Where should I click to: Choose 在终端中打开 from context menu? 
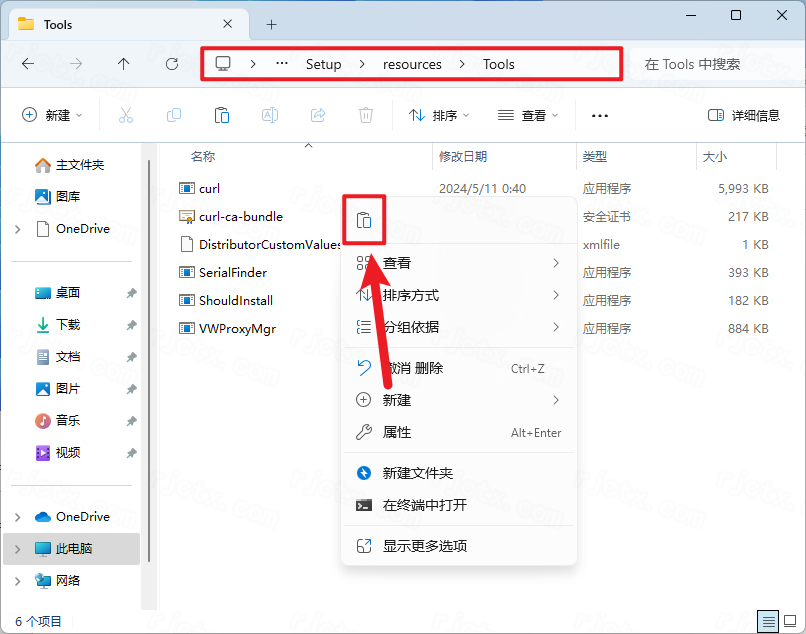(x=424, y=505)
